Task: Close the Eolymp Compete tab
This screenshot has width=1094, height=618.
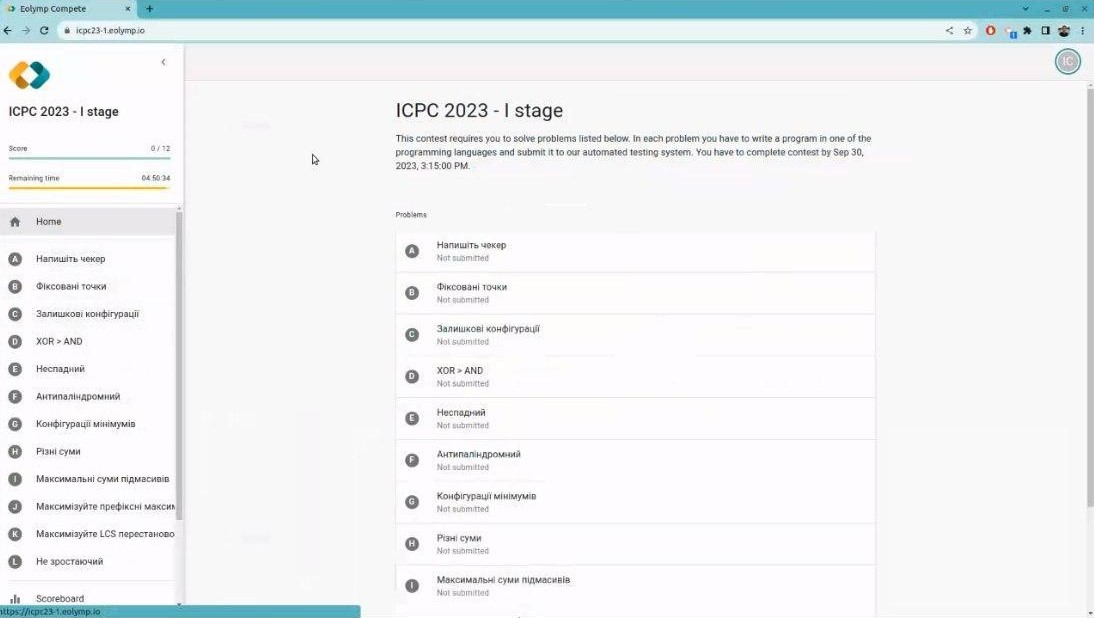Action: [x=128, y=9]
